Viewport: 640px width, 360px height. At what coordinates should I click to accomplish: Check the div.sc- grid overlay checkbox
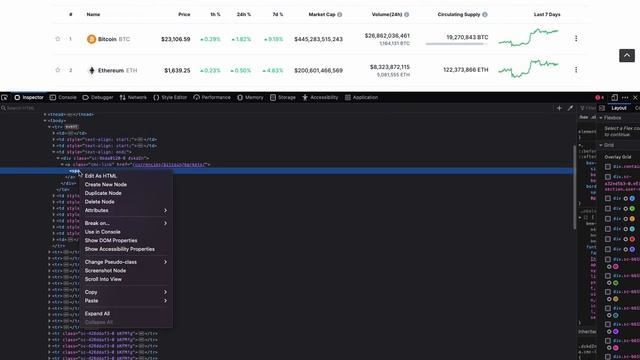(x=608, y=177)
